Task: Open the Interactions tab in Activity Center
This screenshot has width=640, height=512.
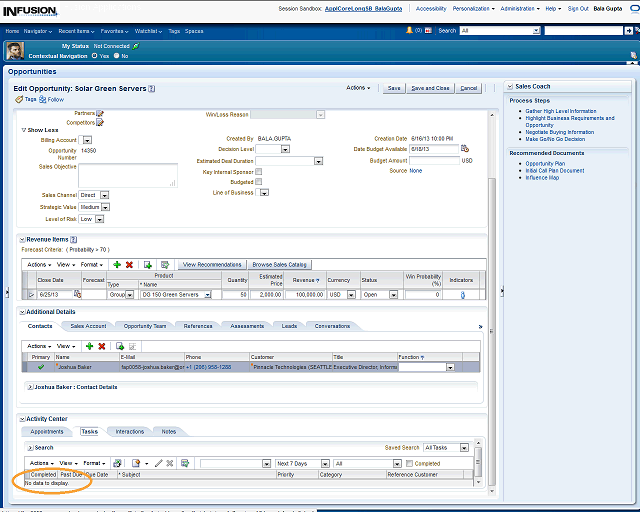Action: click(x=129, y=432)
